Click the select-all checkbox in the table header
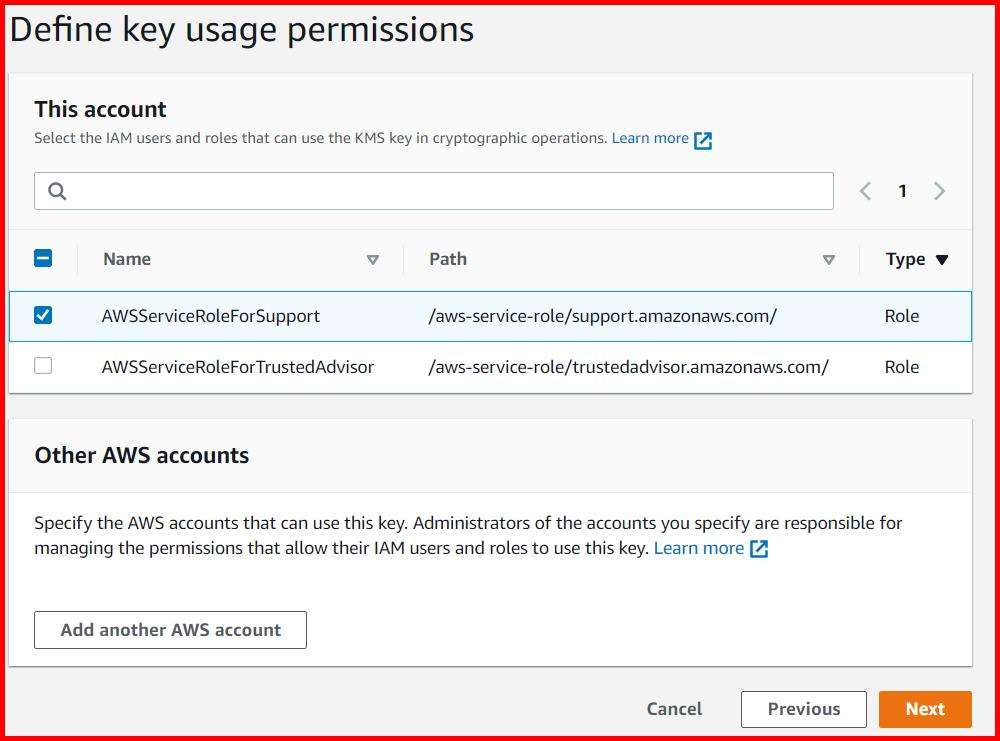This screenshot has height=741, width=1000. (43, 257)
